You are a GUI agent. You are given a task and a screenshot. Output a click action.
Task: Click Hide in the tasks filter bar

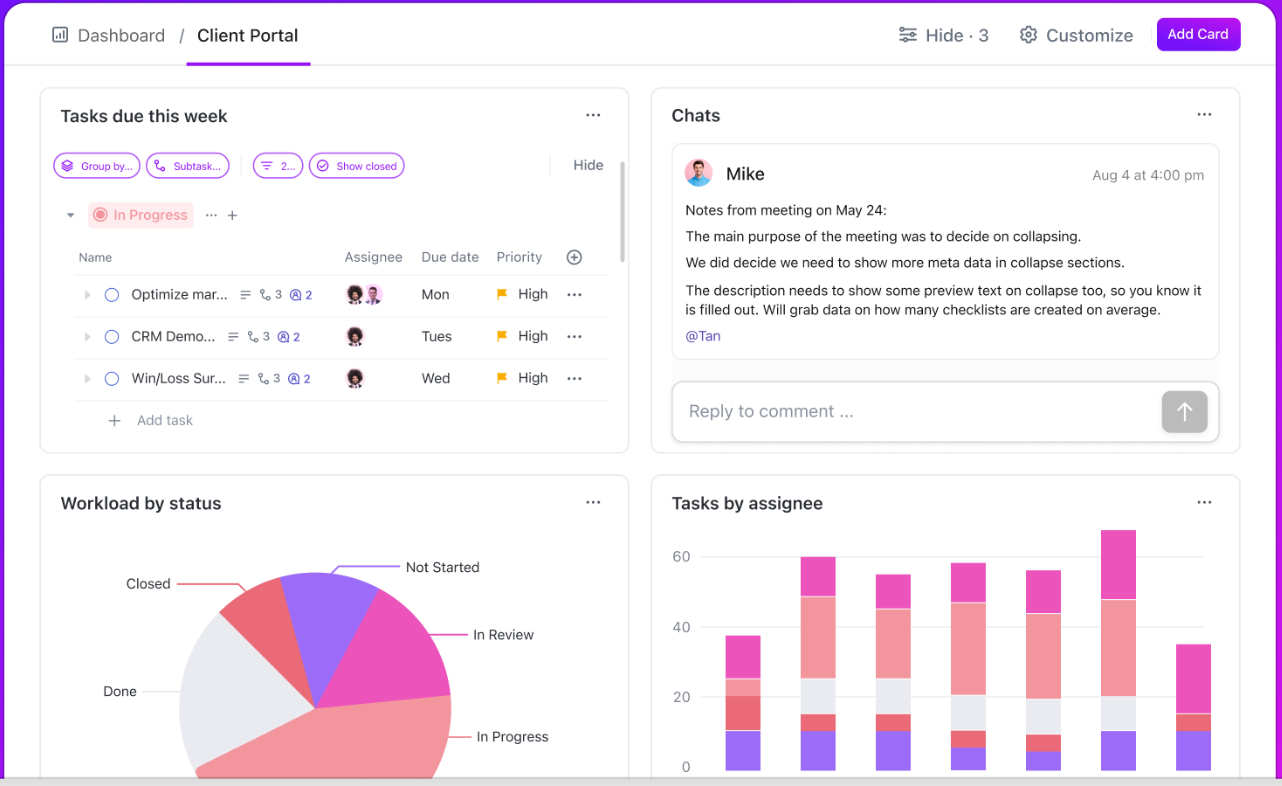(x=588, y=165)
